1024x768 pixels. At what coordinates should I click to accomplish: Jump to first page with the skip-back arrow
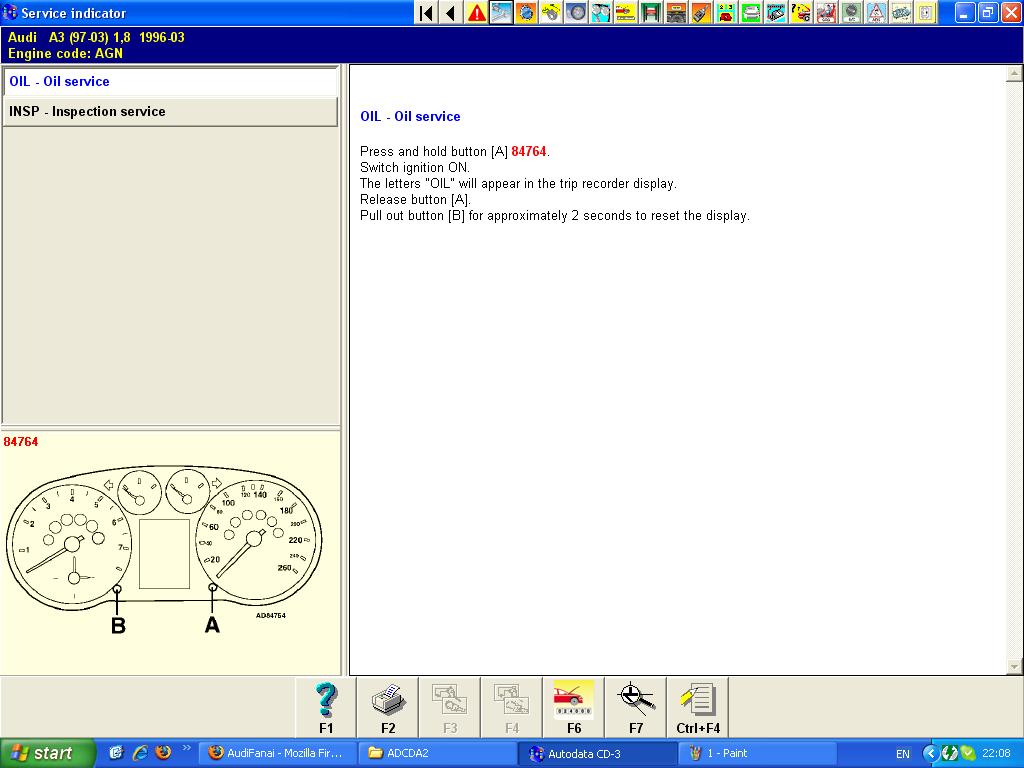click(426, 12)
